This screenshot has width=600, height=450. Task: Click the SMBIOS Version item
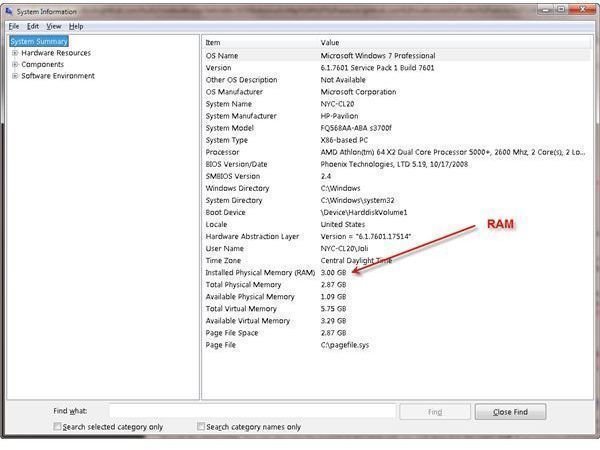click(233, 176)
